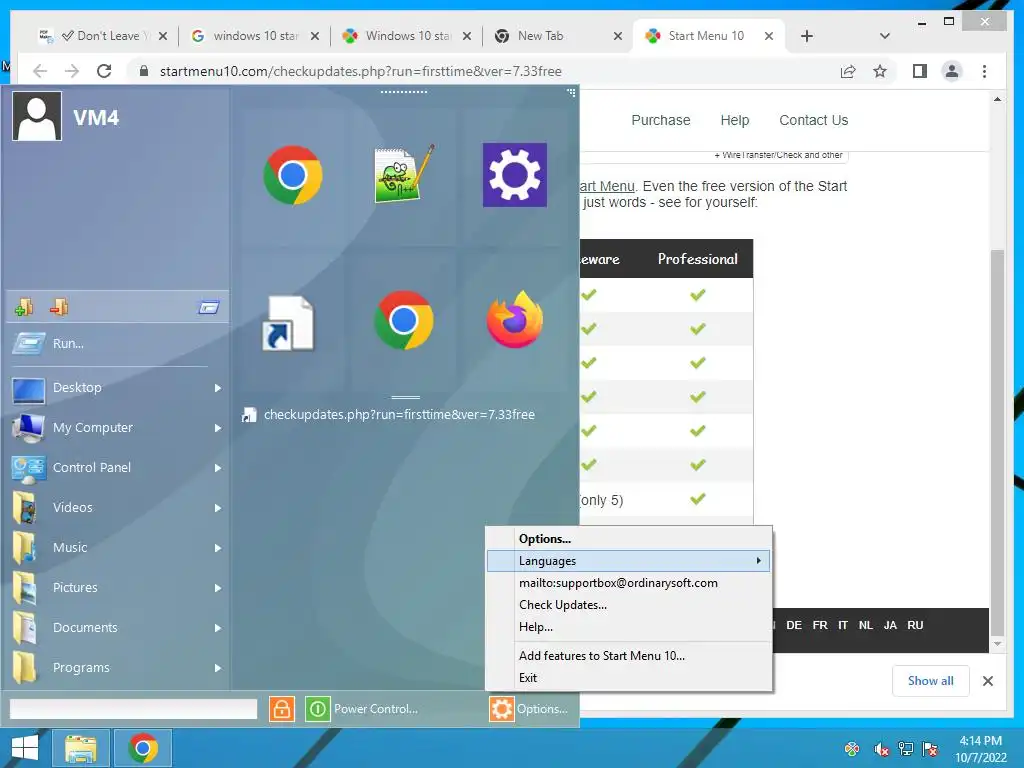Expand the Music folder submenu

(217, 548)
